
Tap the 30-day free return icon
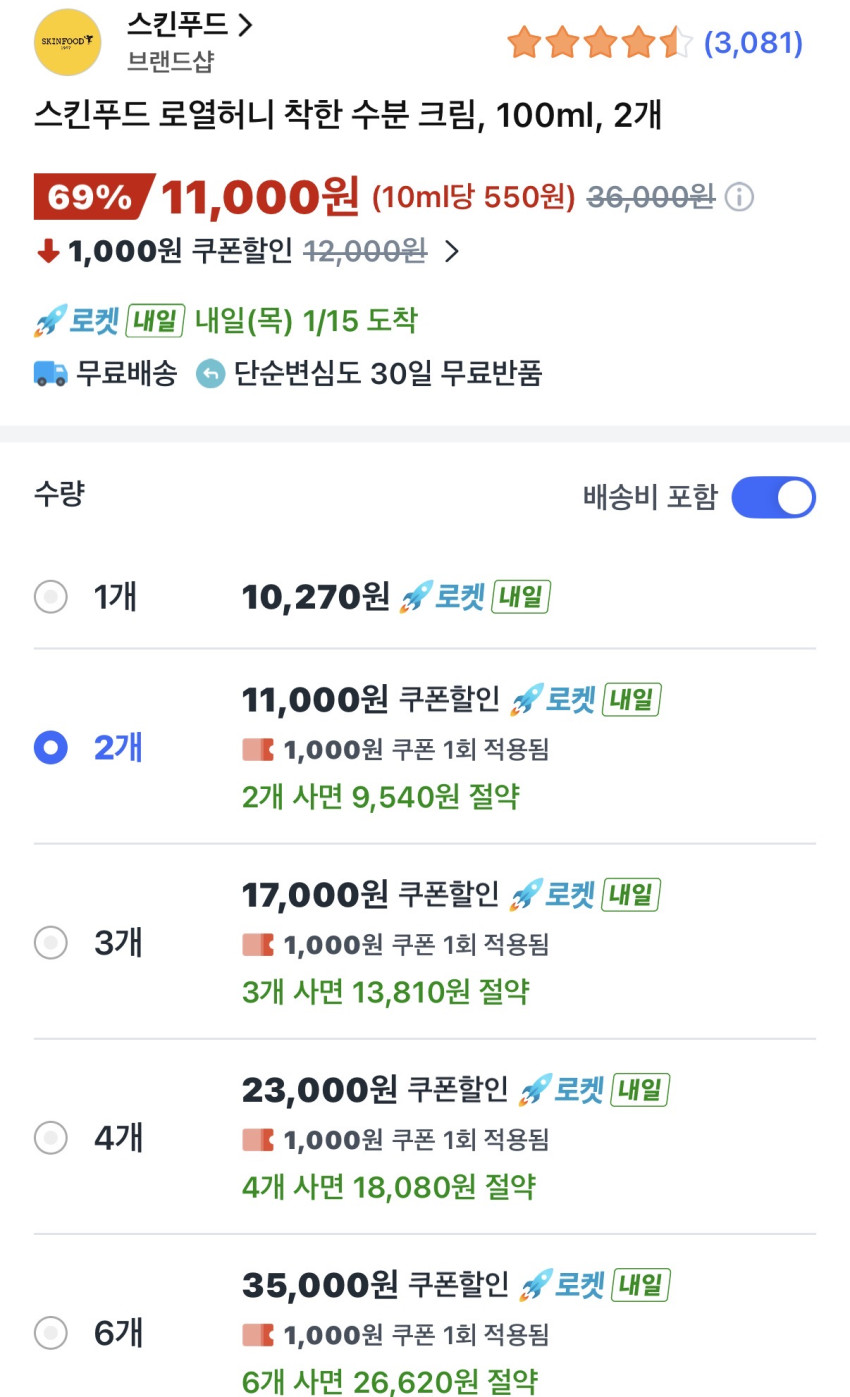click(211, 374)
